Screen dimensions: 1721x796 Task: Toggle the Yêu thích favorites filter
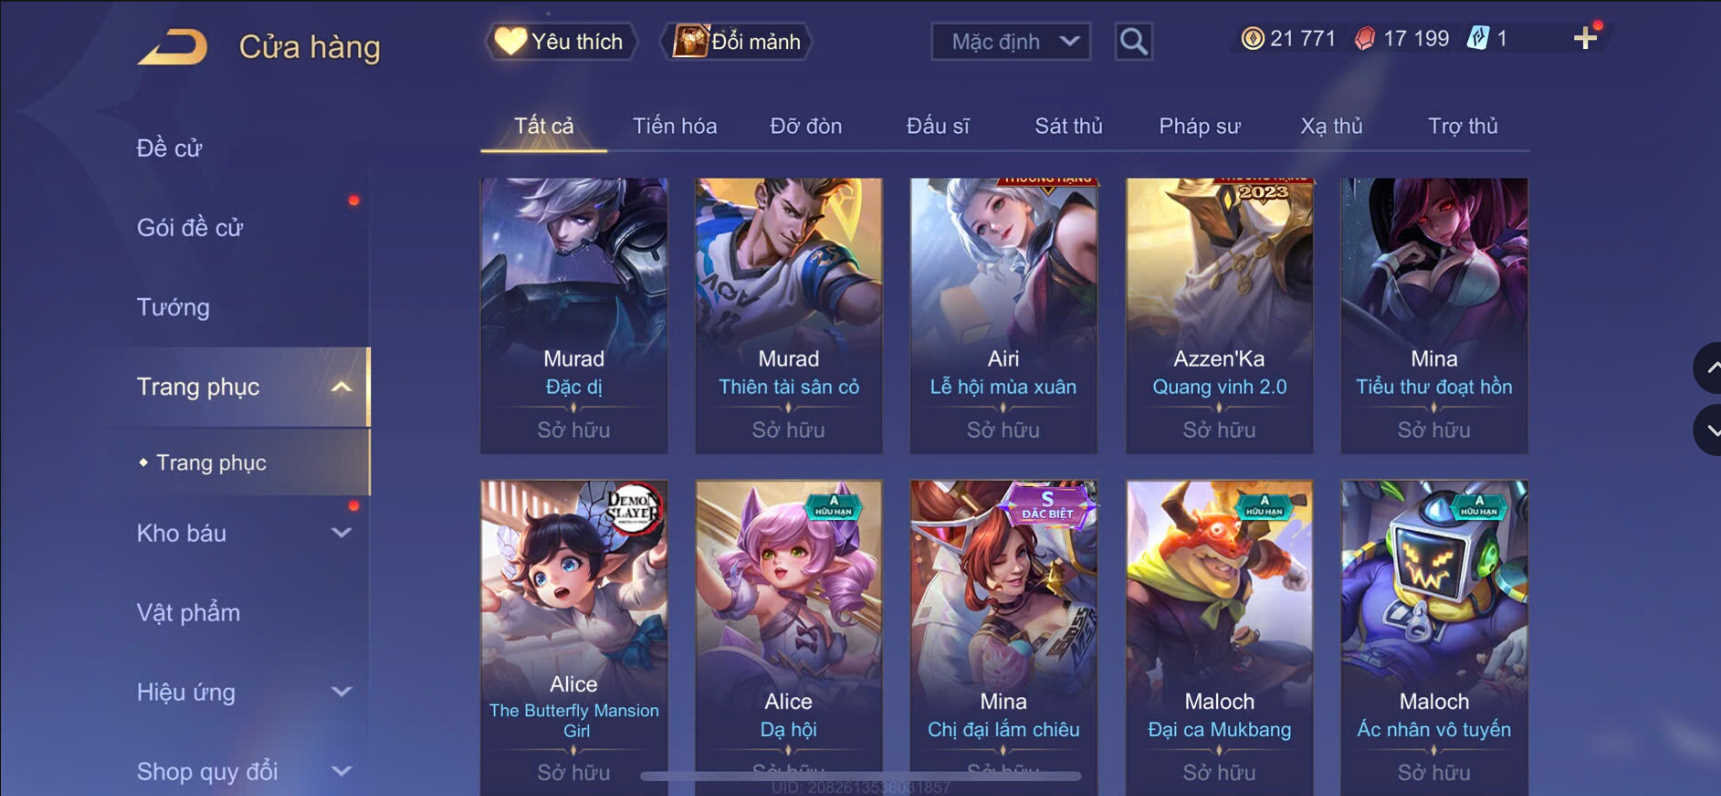click(561, 42)
